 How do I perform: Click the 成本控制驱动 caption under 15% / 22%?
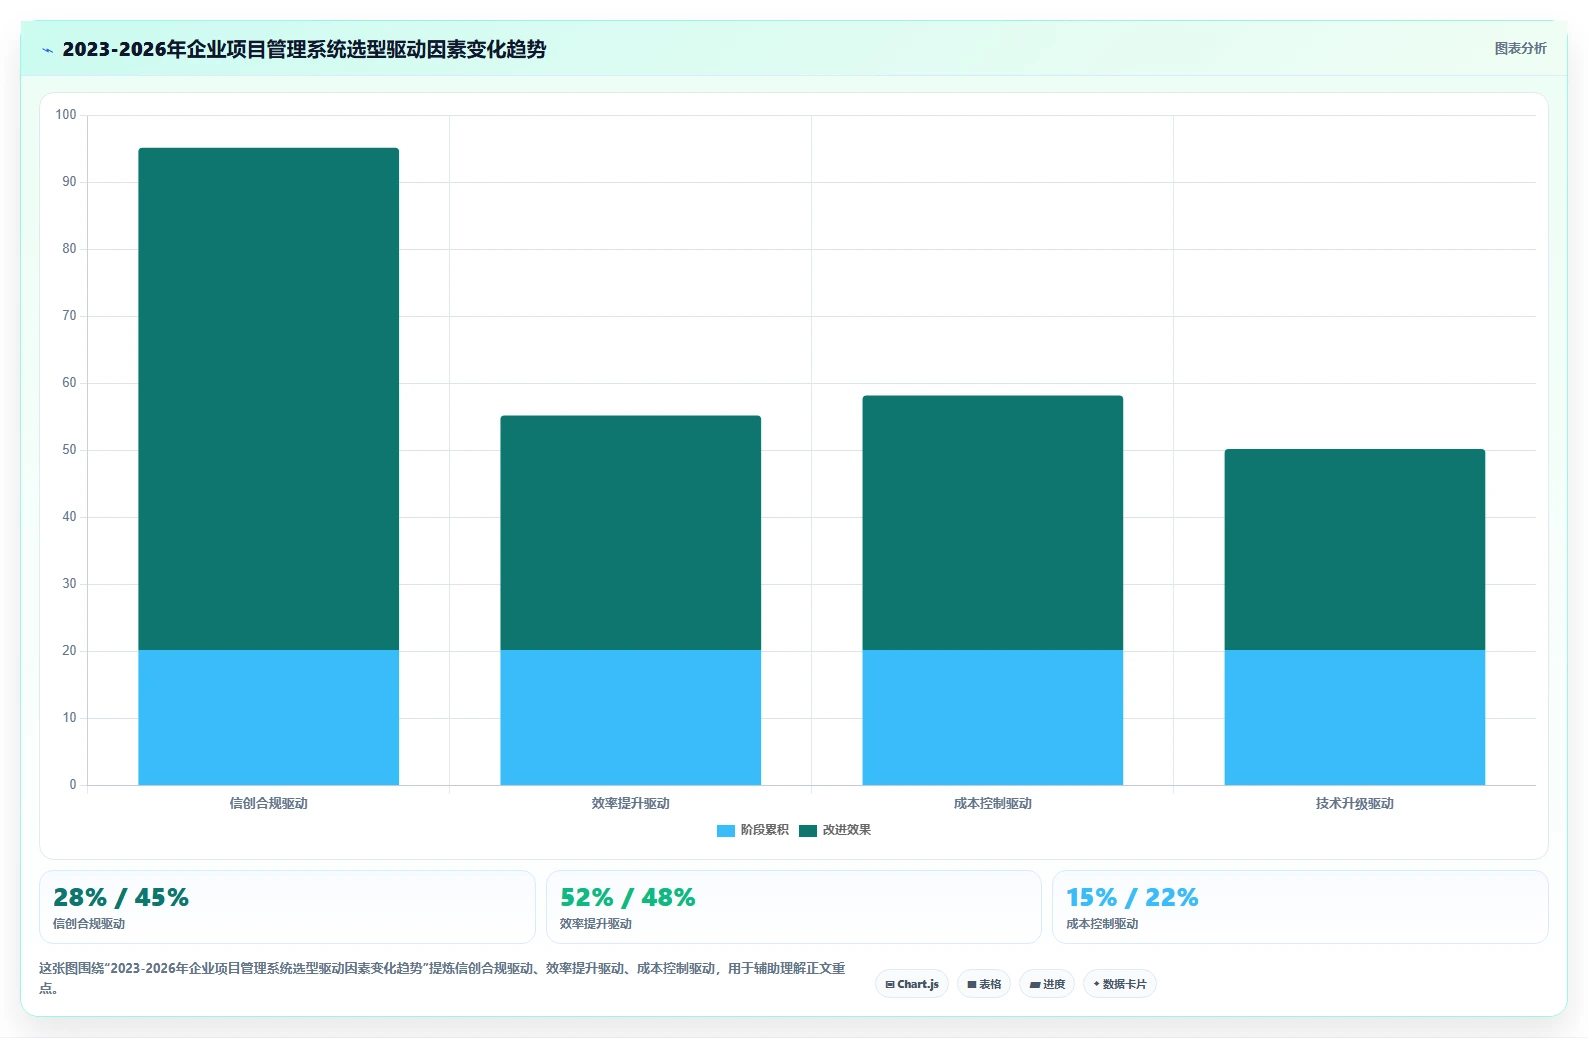click(x=1102, y=924)
